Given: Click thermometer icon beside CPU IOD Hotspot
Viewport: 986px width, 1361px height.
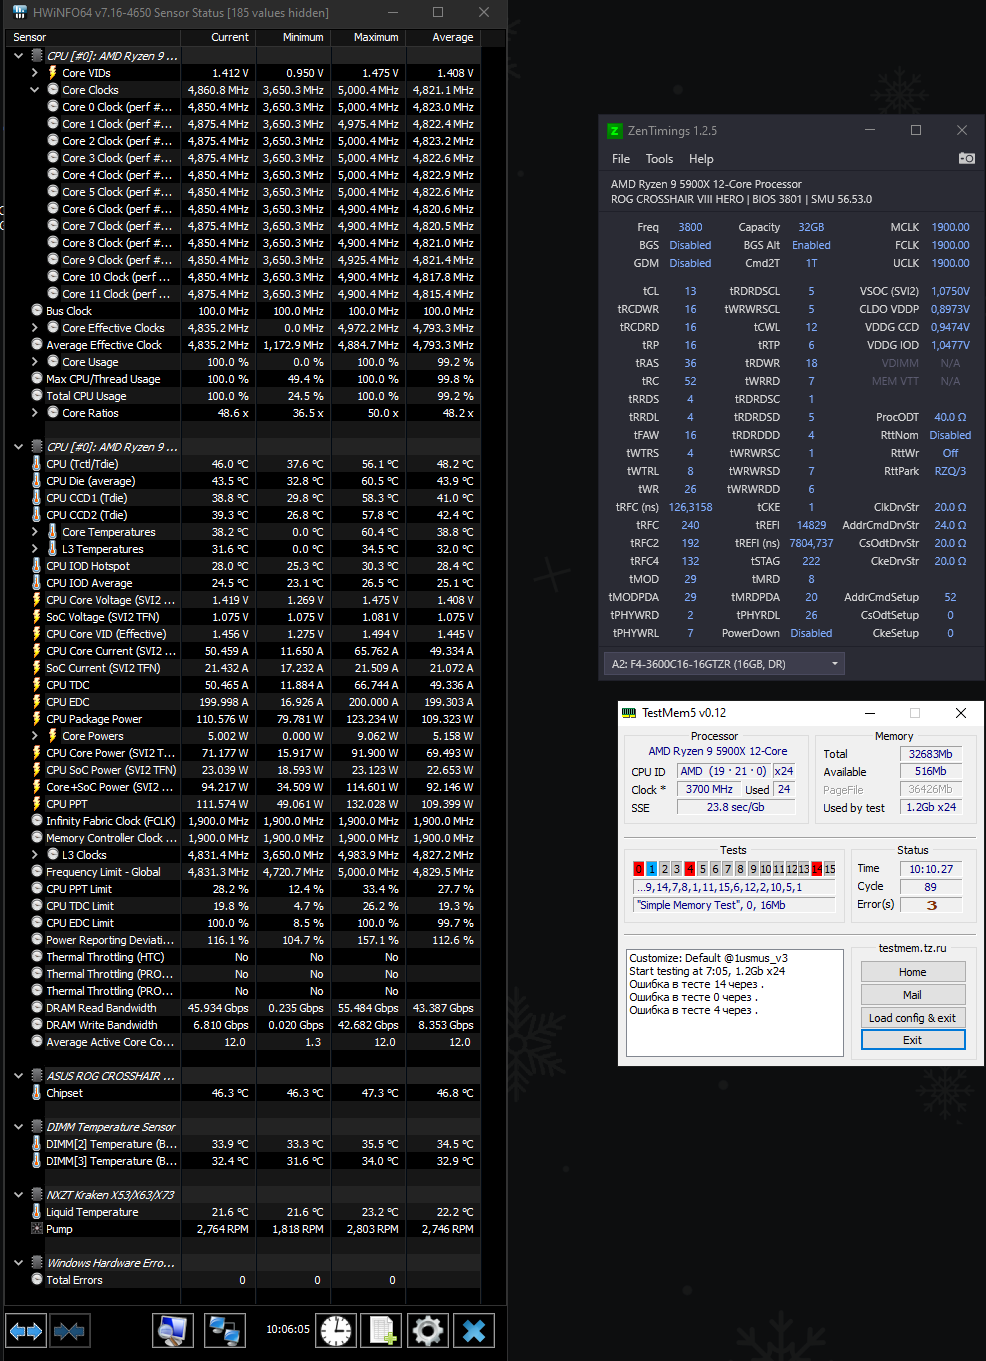Looking at the screenshot, I should [37, 566].
